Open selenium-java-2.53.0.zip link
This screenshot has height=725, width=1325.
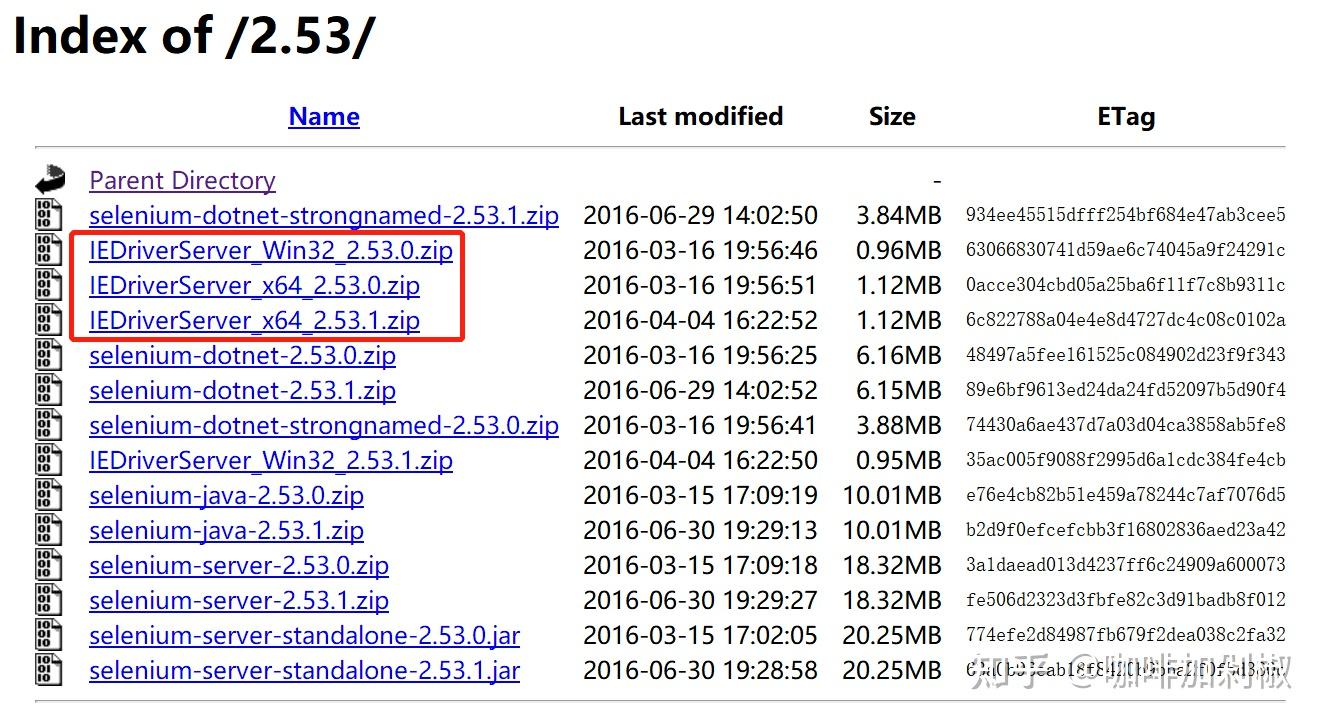(226, 495)
